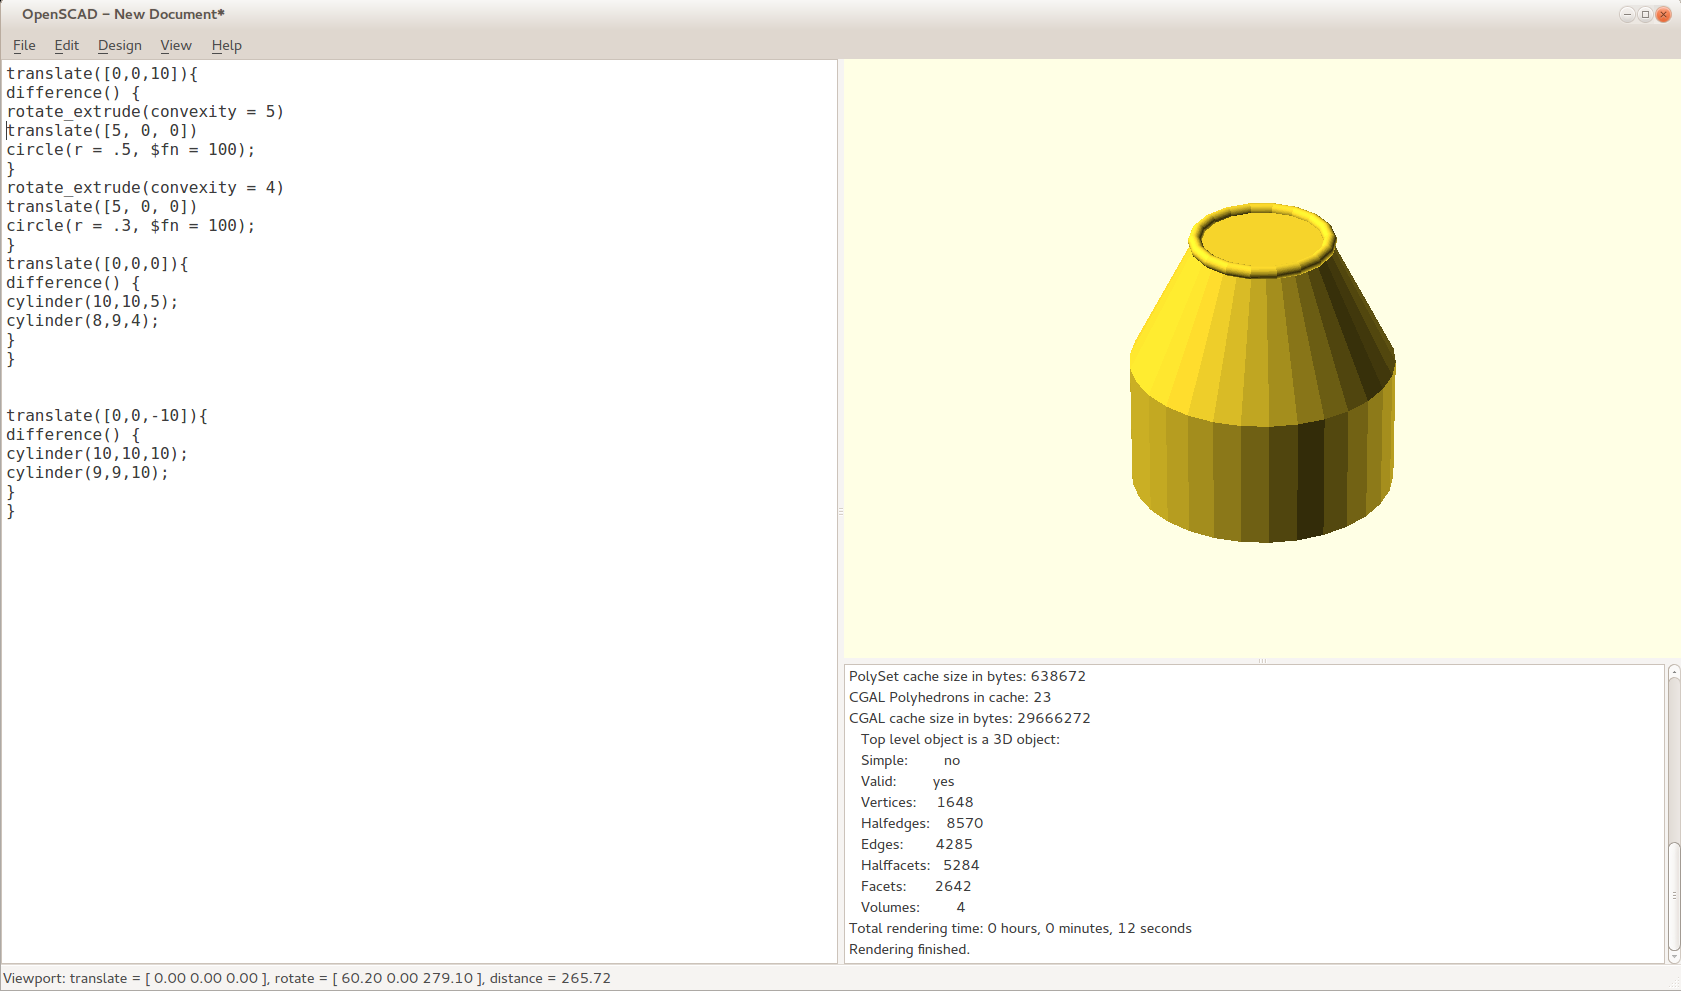Click the 'rotate_extrude(convexity = 5)' line
Viewport: 1681px width, 991px height.
tap(145, 111)
